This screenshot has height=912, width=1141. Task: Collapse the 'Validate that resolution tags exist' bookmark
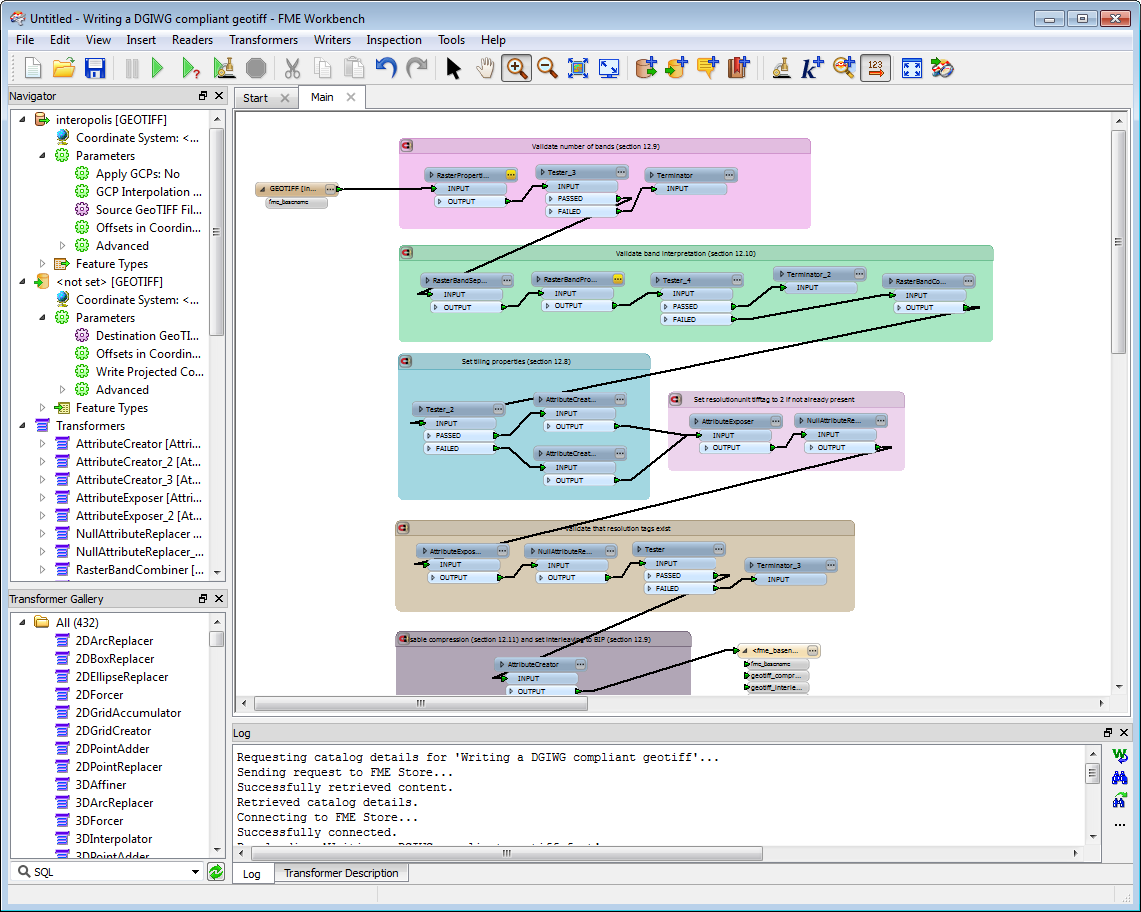tap(403, 528)
